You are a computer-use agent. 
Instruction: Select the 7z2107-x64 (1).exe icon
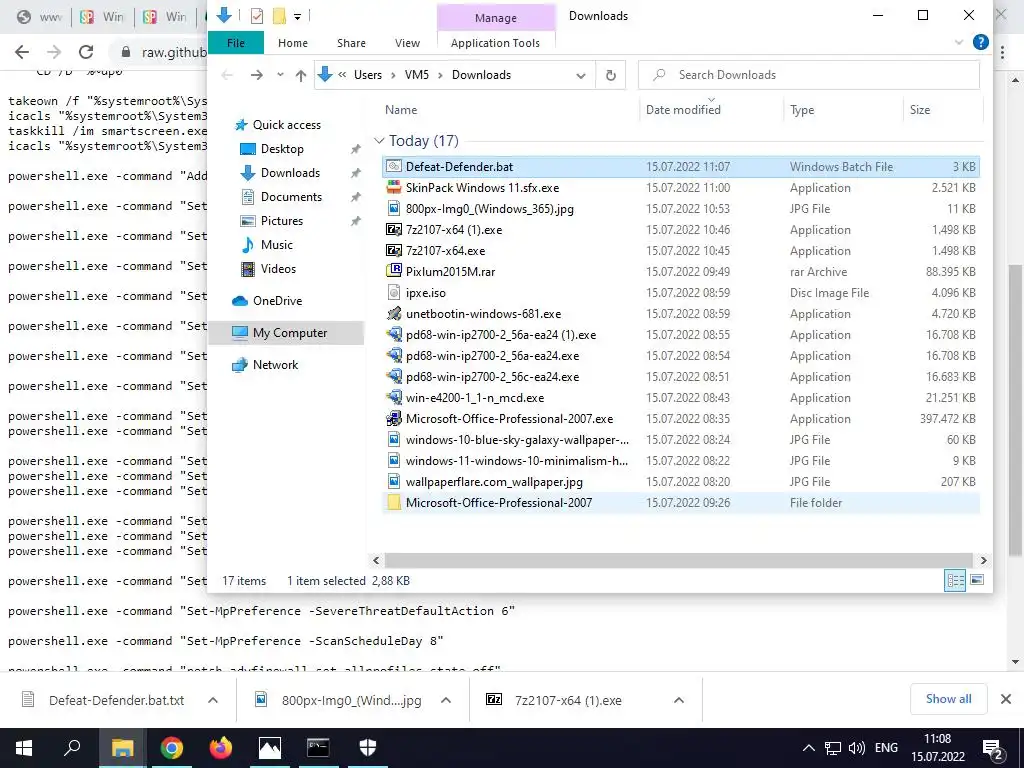coord(393,229)
